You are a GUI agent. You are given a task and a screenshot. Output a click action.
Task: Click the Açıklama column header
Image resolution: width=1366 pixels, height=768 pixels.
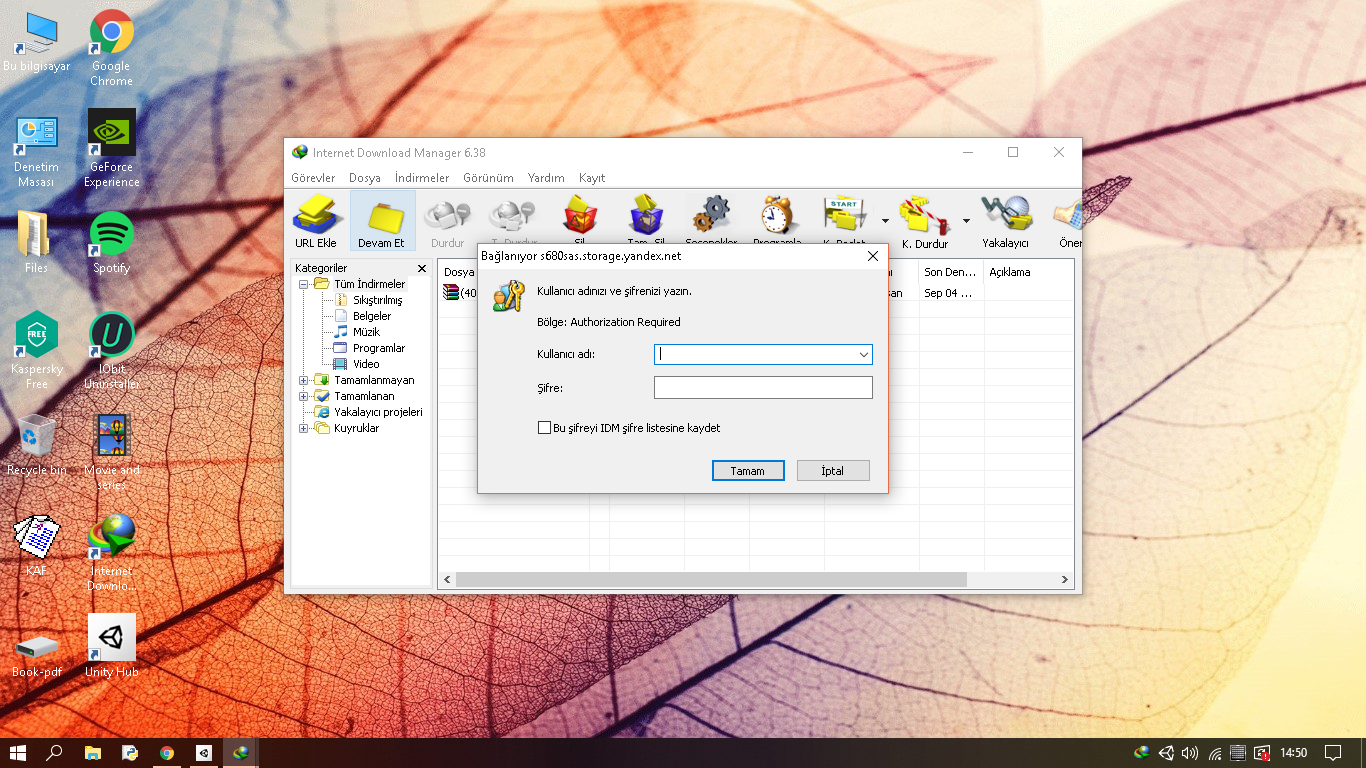pyautogui.click(x=1028, y=272)
